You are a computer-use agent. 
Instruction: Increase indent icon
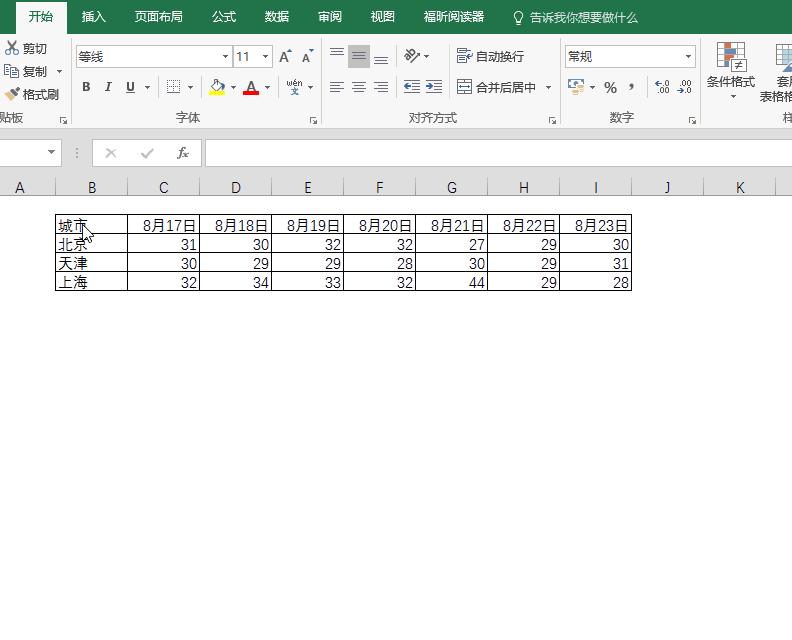[434, 87]
